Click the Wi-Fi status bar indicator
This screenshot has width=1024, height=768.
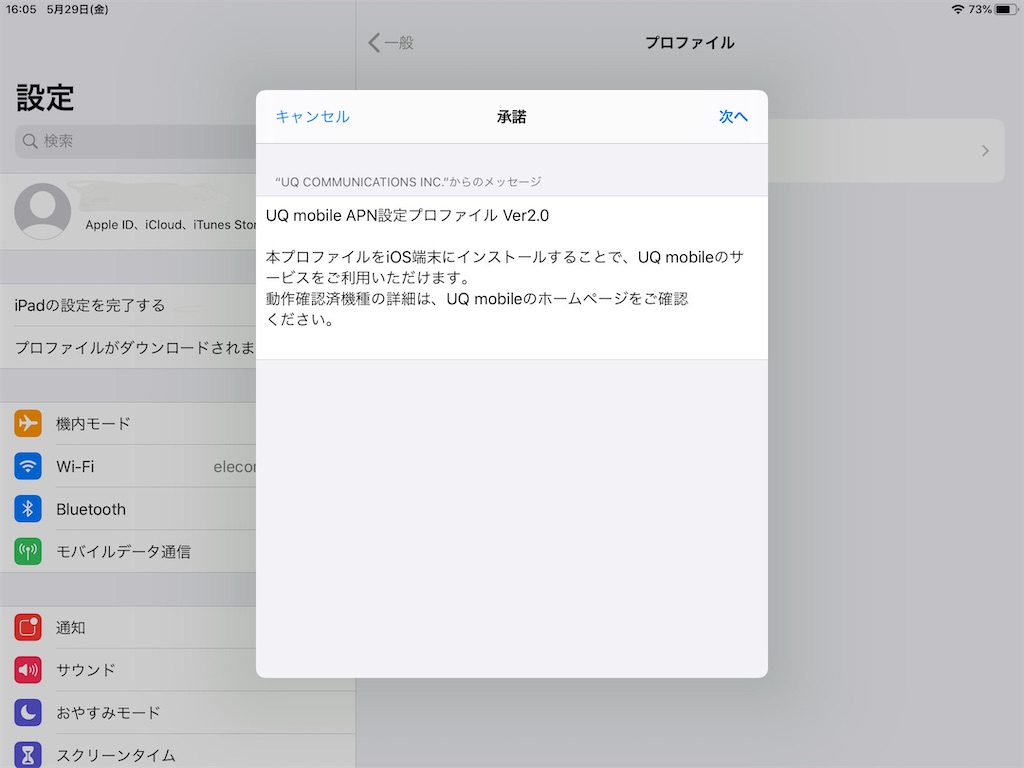[958, 9]
